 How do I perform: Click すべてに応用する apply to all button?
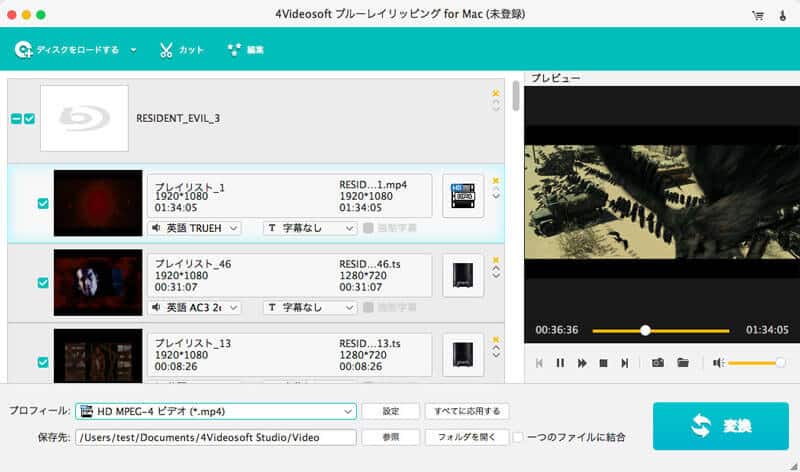coord(467,411)
